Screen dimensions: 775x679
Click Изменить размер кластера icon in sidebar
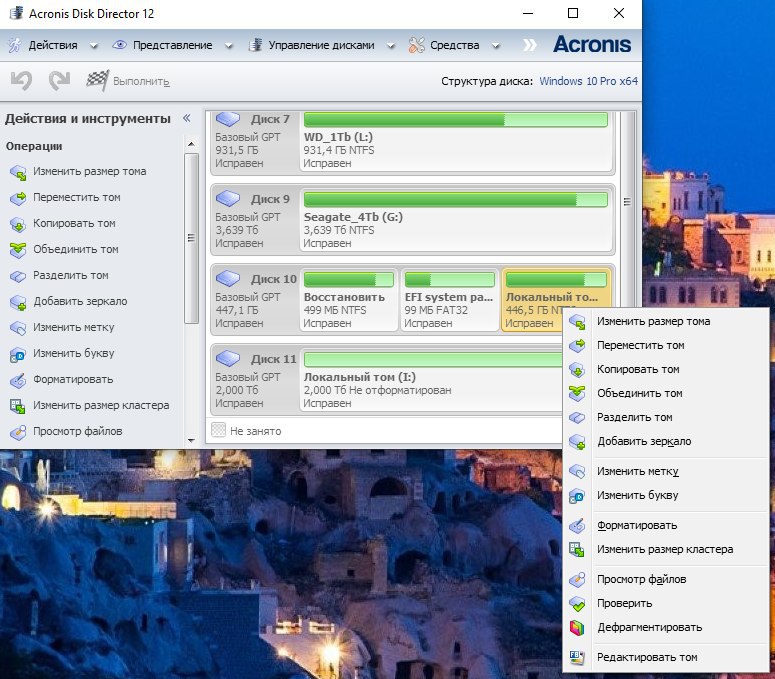(18, 406)
